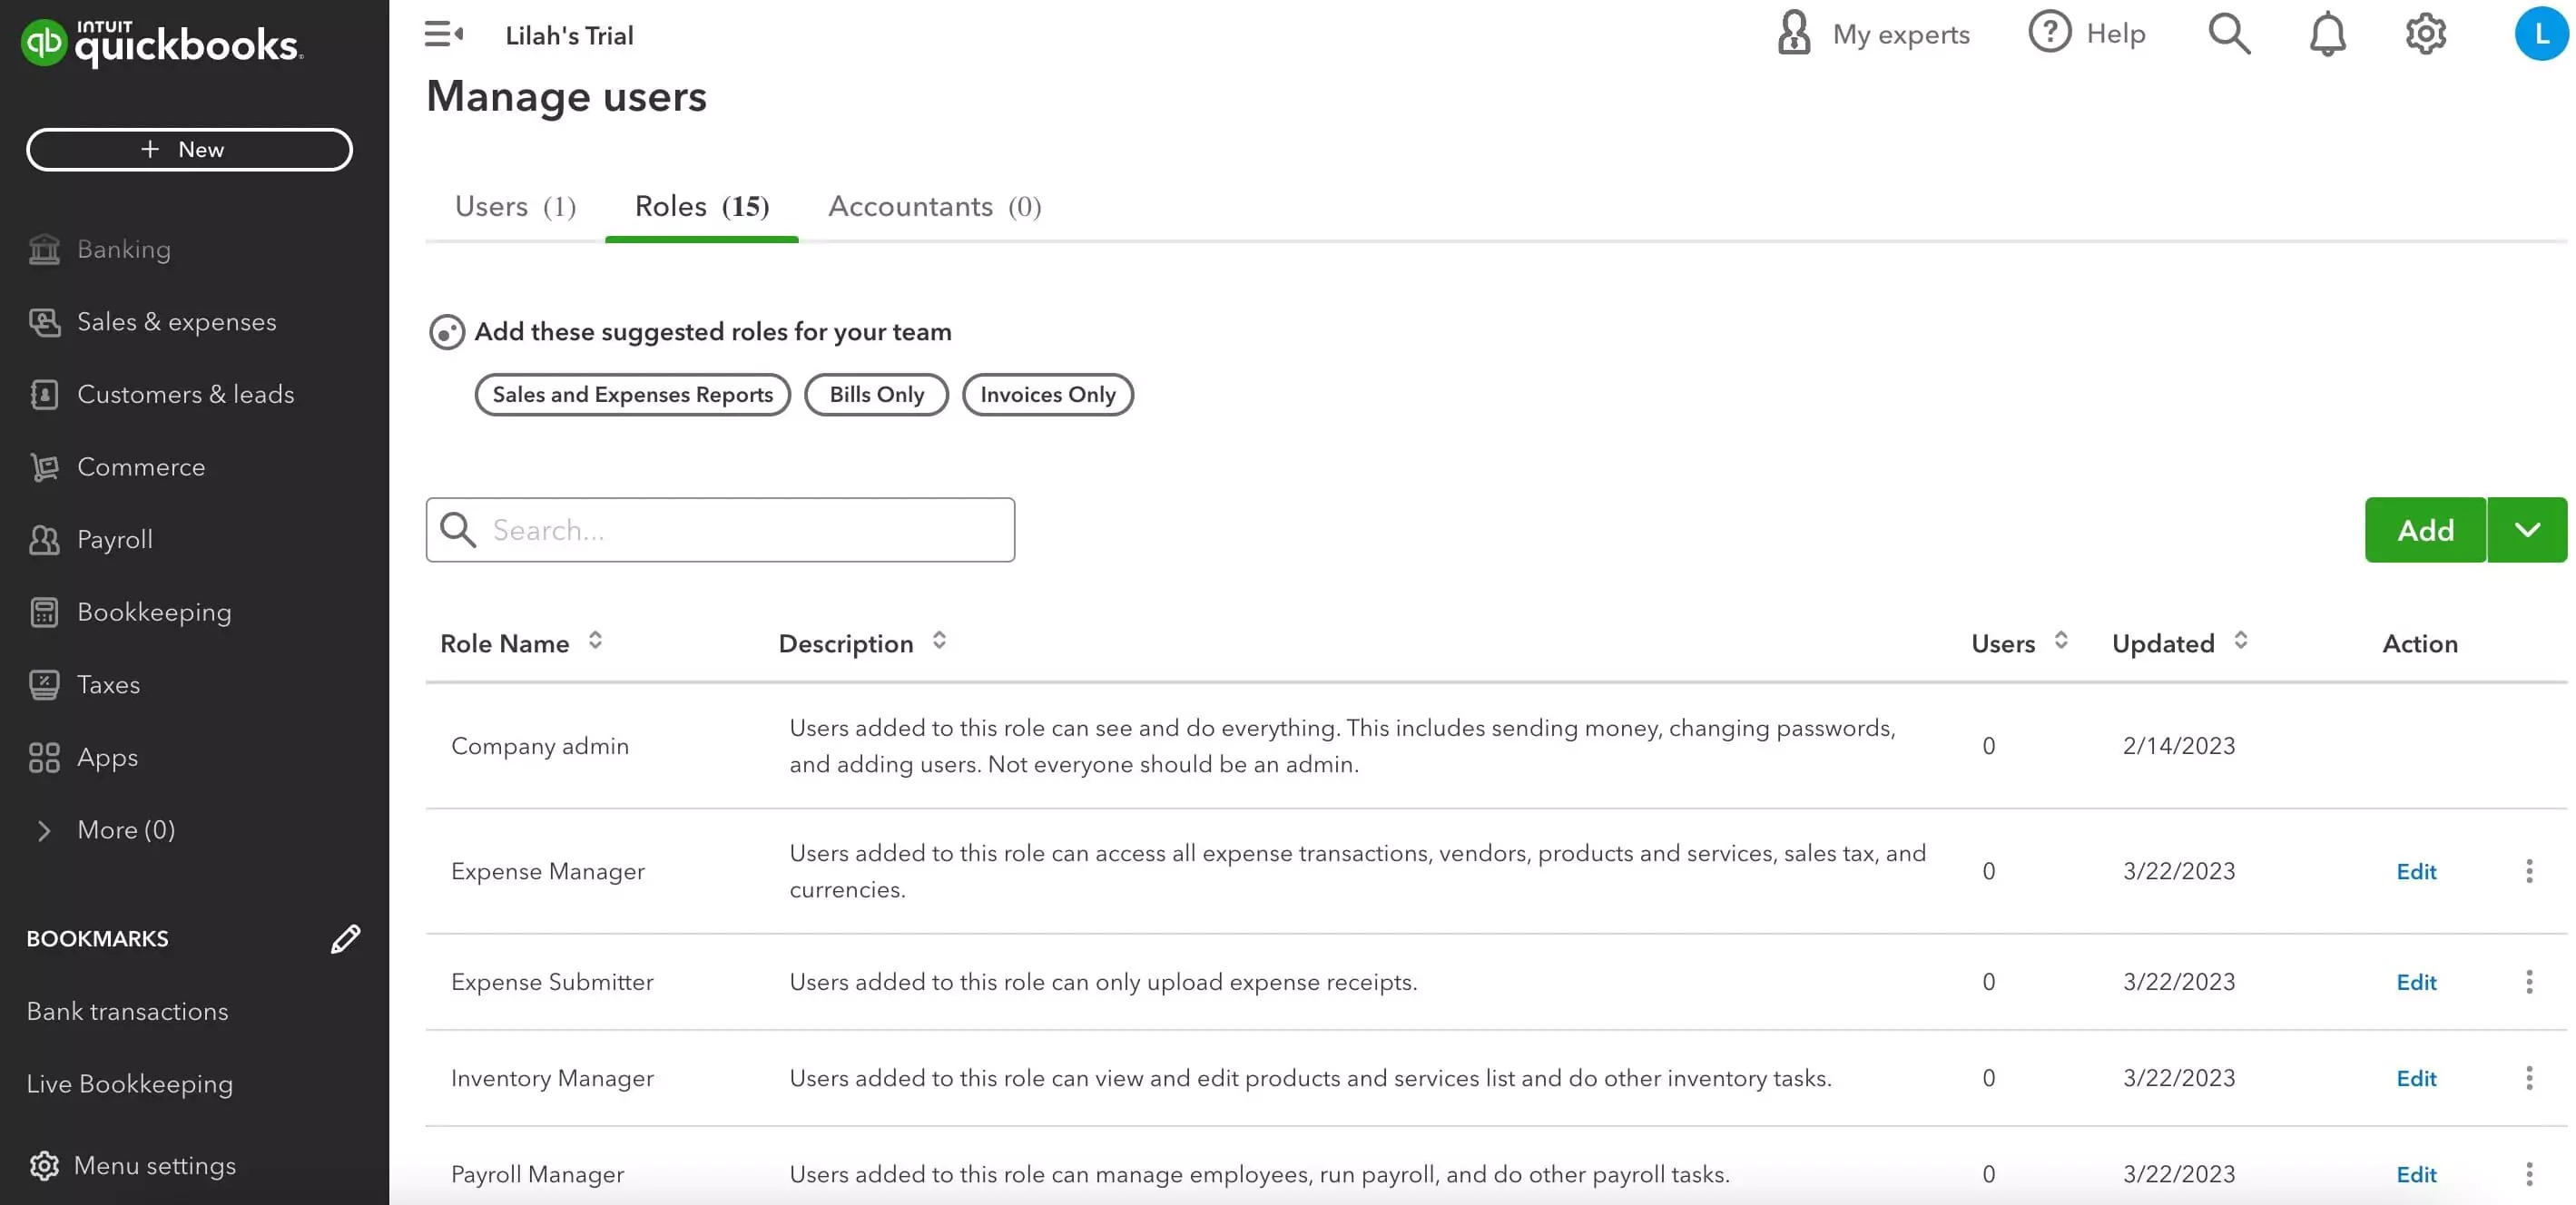The width and height of the screenshot is (2576, 1205).
Task: Switch to the Users tab
Action: (x=515, y=207)
